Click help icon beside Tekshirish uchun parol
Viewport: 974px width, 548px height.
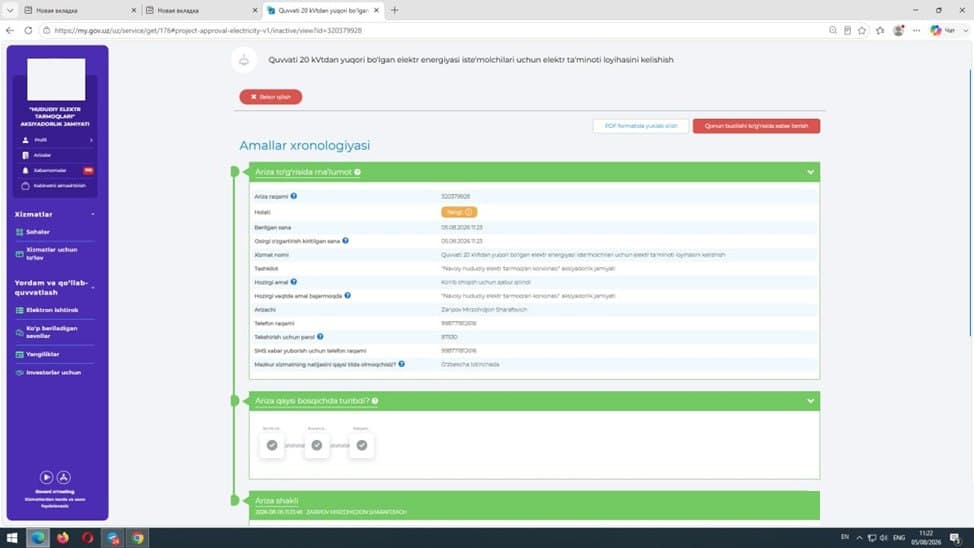(x=321, y=336)
